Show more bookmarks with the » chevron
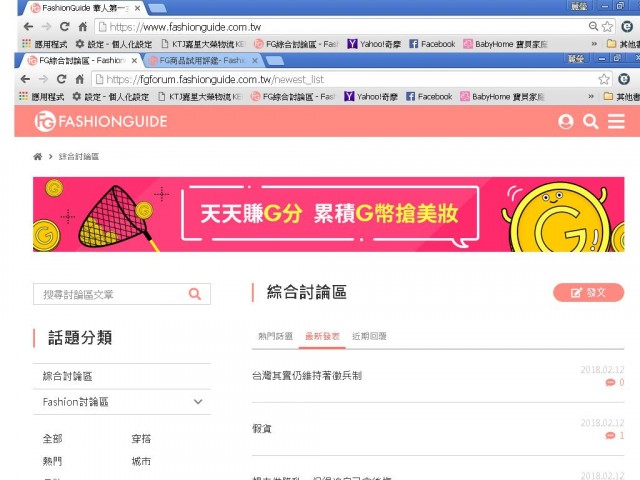 pos(592,97)
